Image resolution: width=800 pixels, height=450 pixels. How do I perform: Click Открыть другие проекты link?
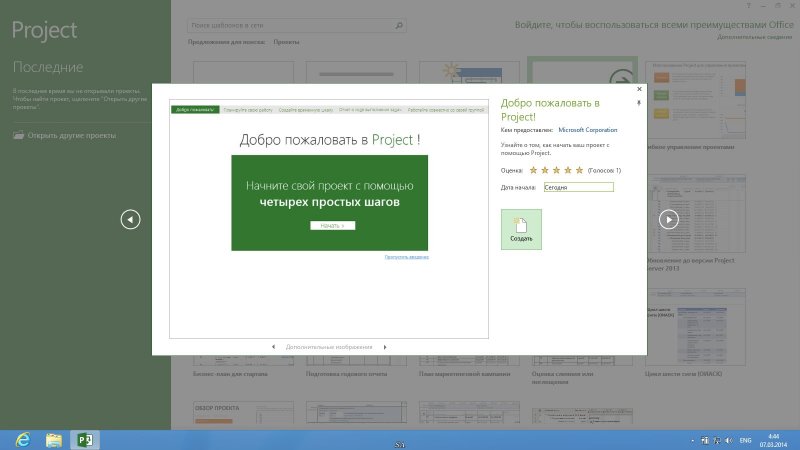pyautogui.click(x=71, y=136)
